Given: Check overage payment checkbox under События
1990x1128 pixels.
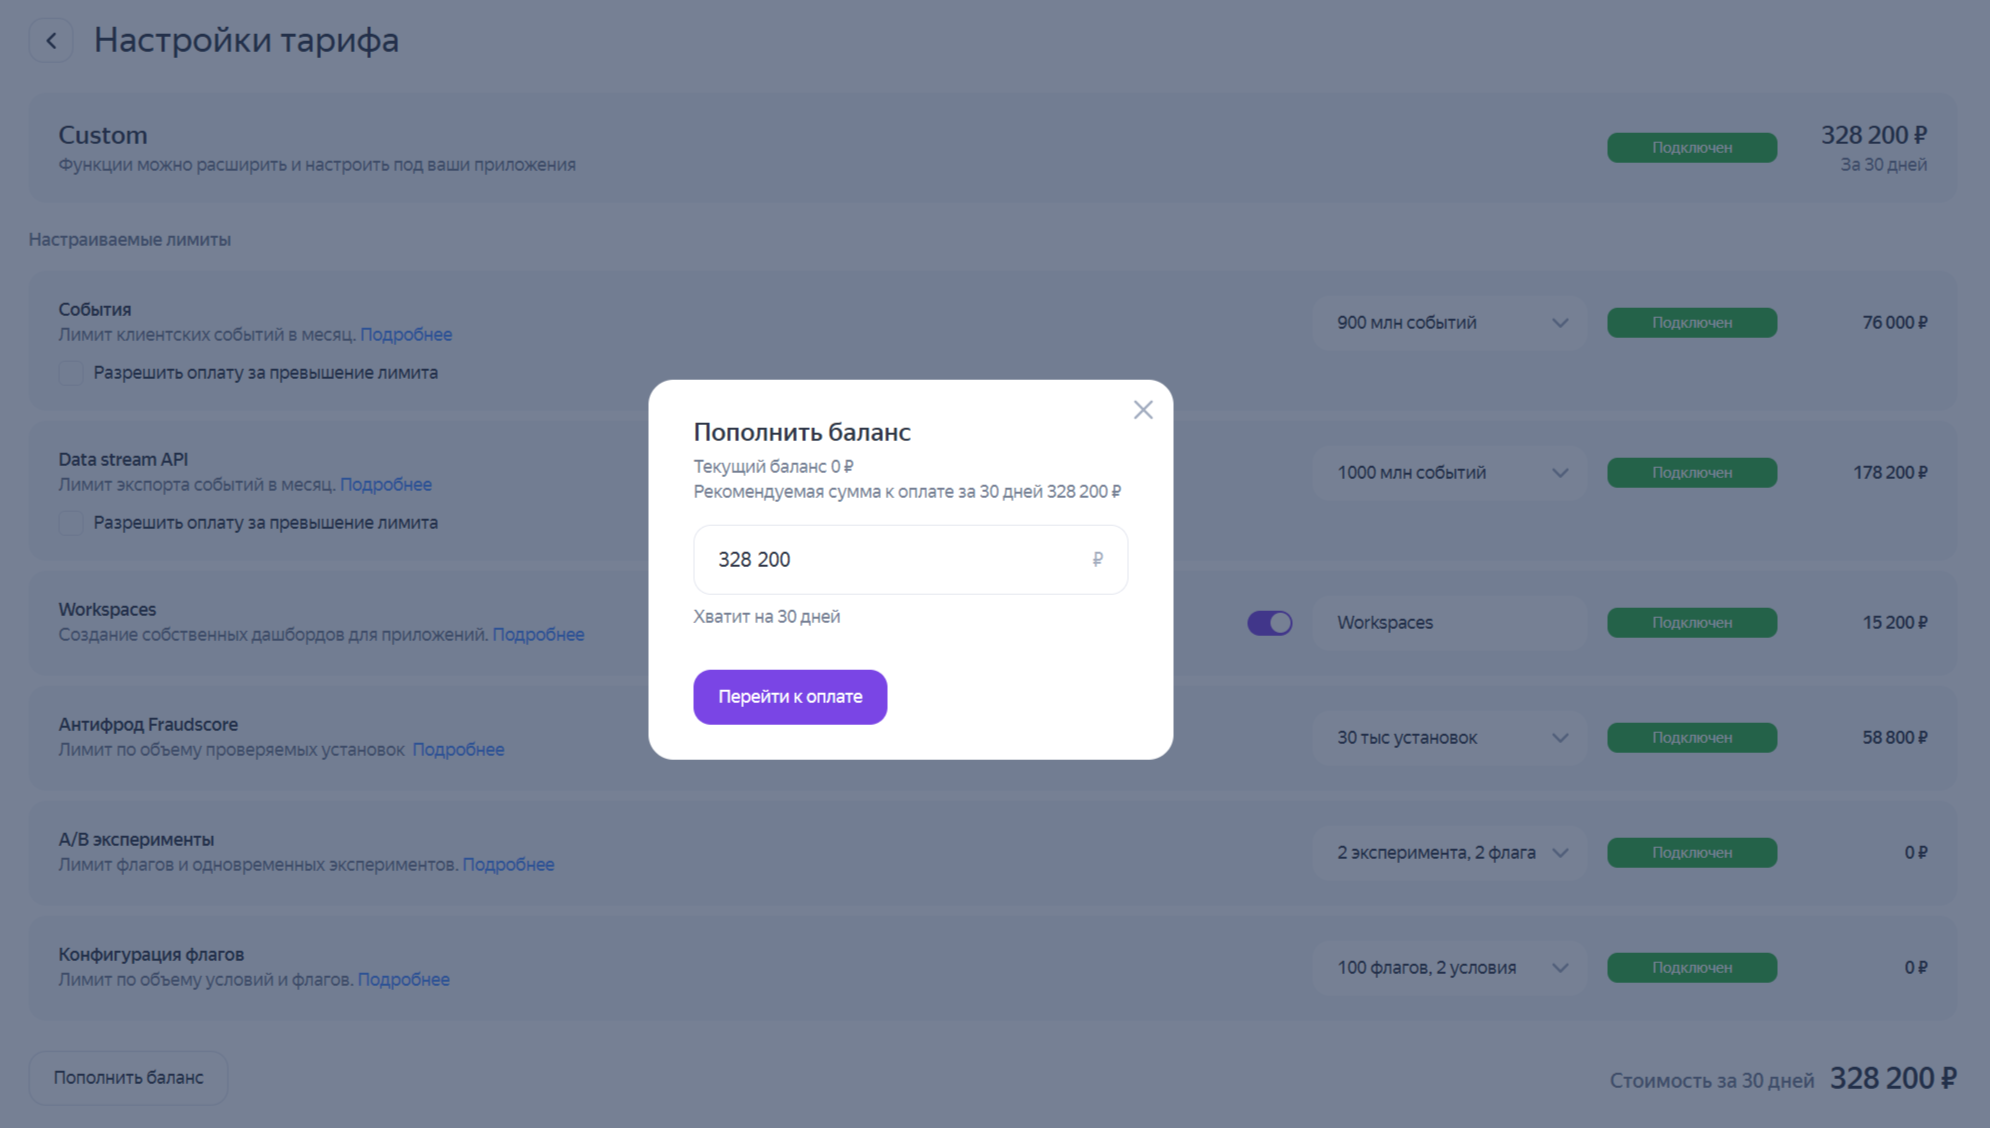Looking at the screenshot, I should 71,373.
